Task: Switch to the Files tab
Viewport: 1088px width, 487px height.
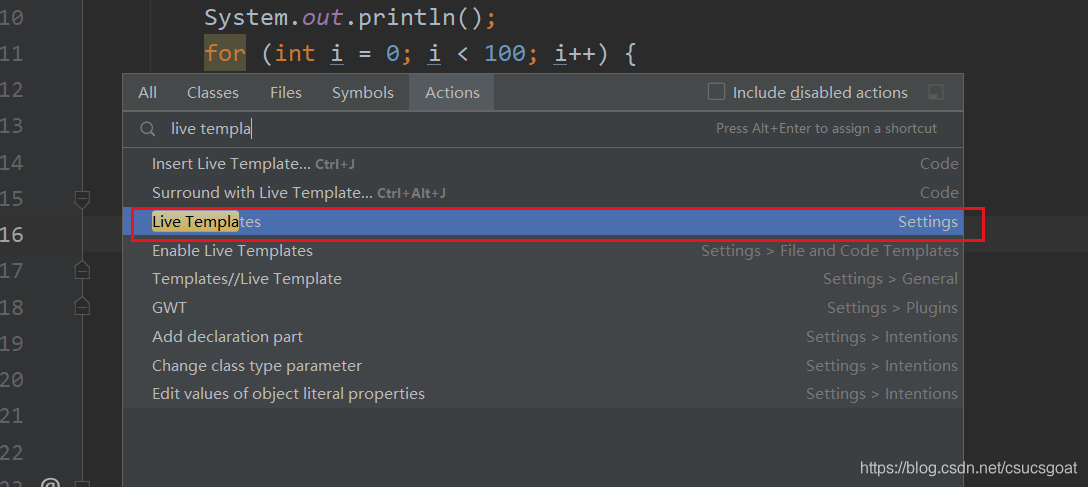Action: [286, 92]
